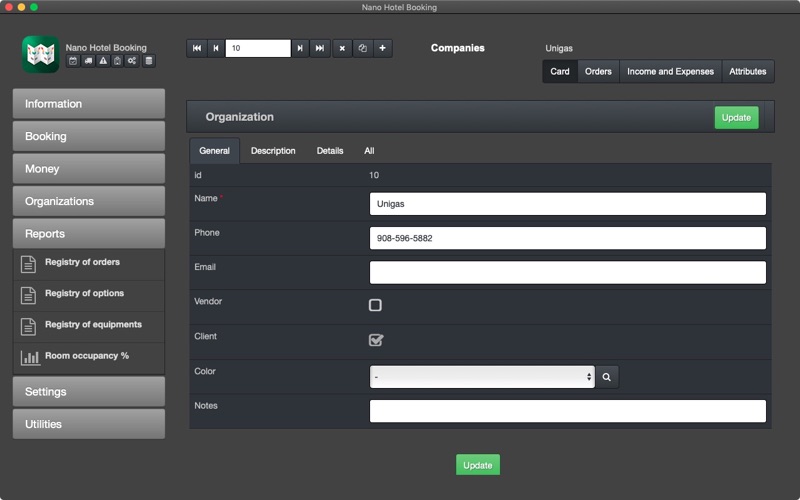Expand the Reports sidebar section
Image resolution: width=800 pixels, height=500 pixels.
(89, 234)
